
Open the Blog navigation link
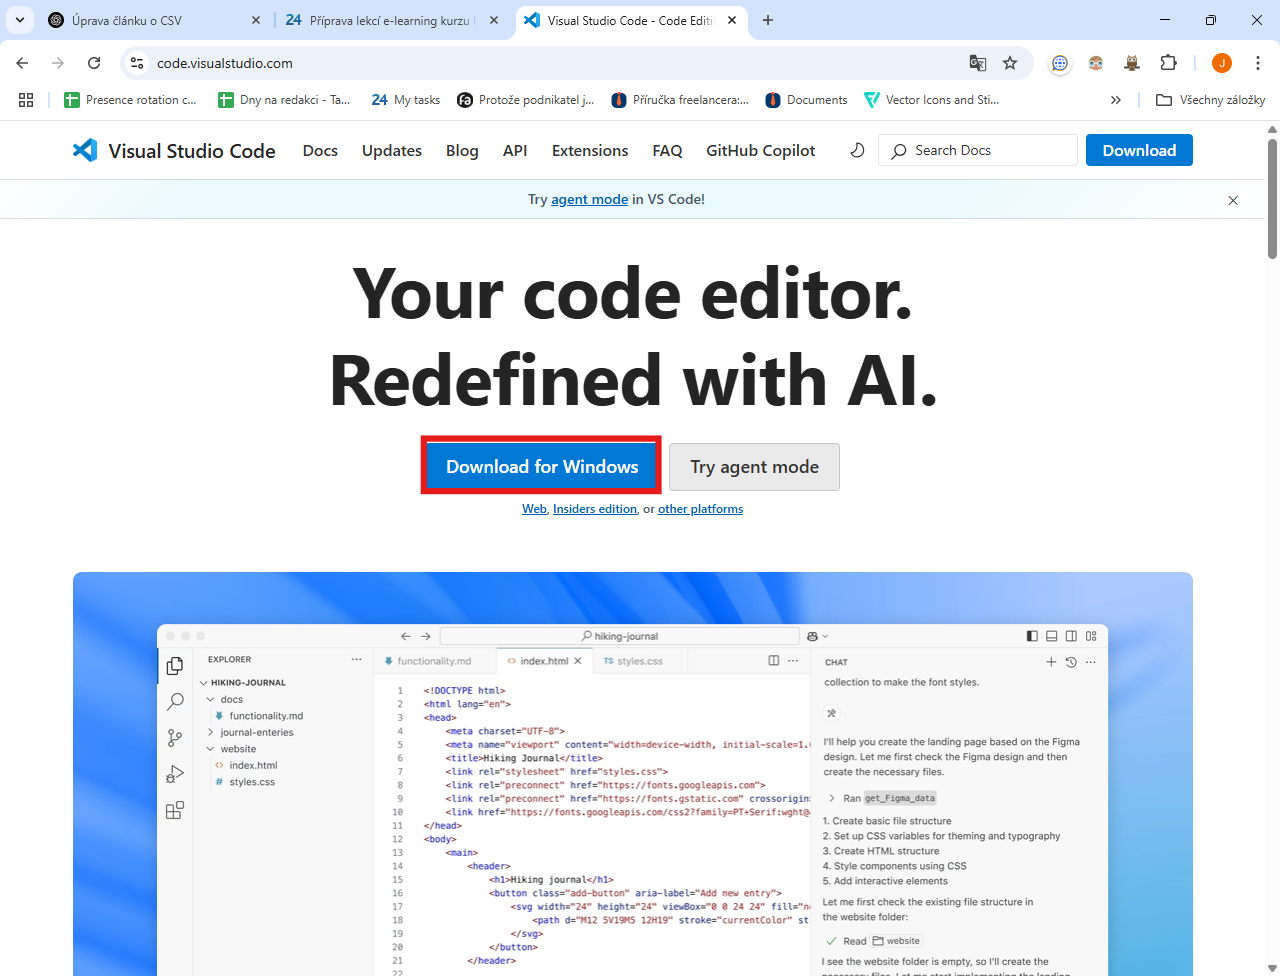click(x=462, y=151)
